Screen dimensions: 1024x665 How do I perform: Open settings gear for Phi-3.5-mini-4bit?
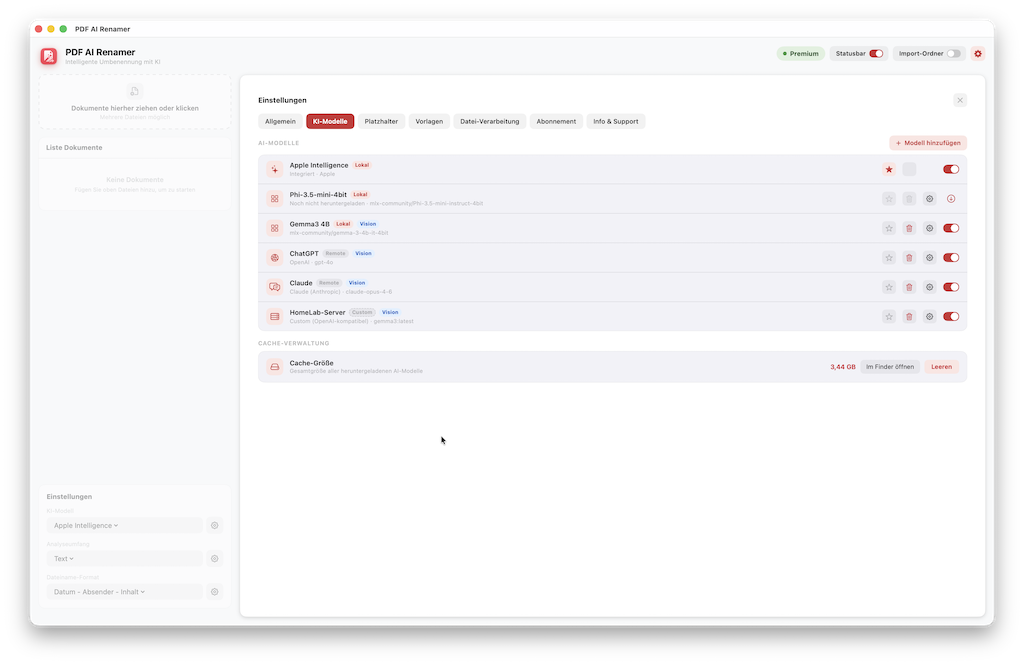(x=929, y=199)
